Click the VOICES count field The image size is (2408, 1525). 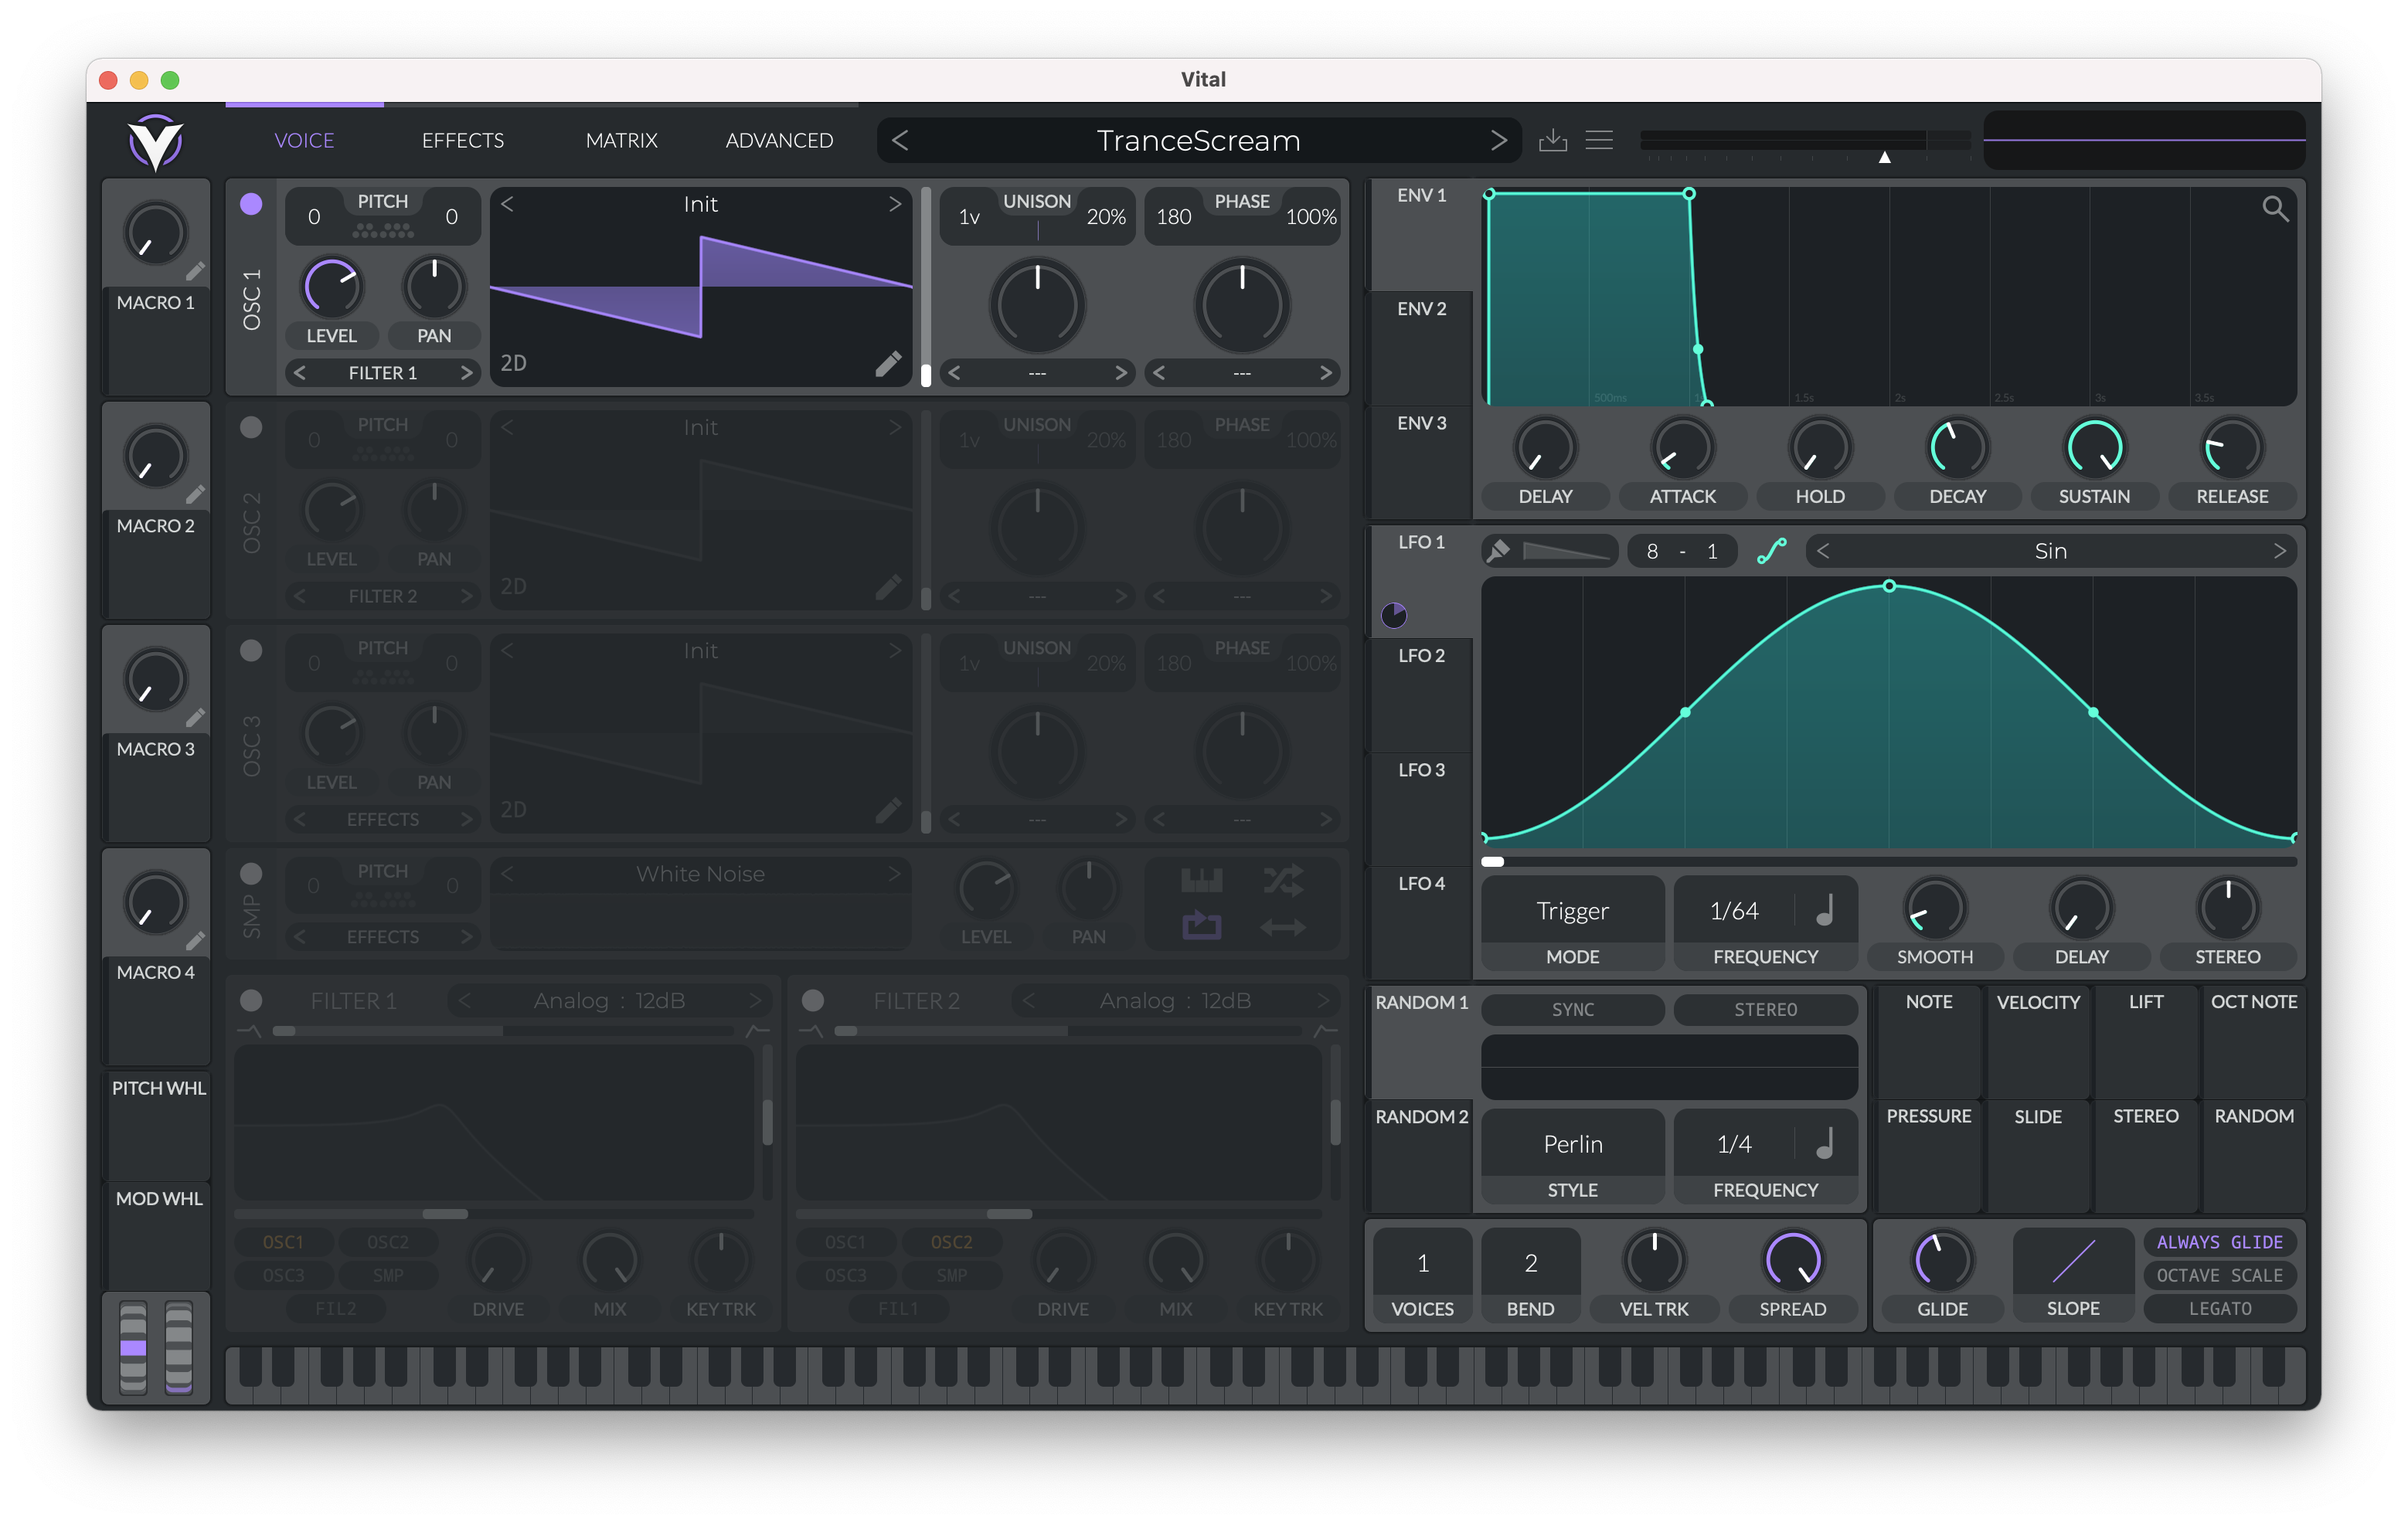pyautogui.click(x=1422, y=1262)
